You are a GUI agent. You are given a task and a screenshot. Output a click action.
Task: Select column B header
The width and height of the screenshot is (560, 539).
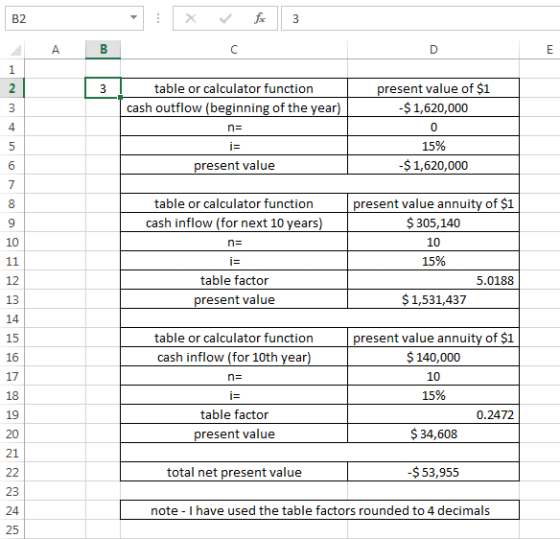(103, 50)
